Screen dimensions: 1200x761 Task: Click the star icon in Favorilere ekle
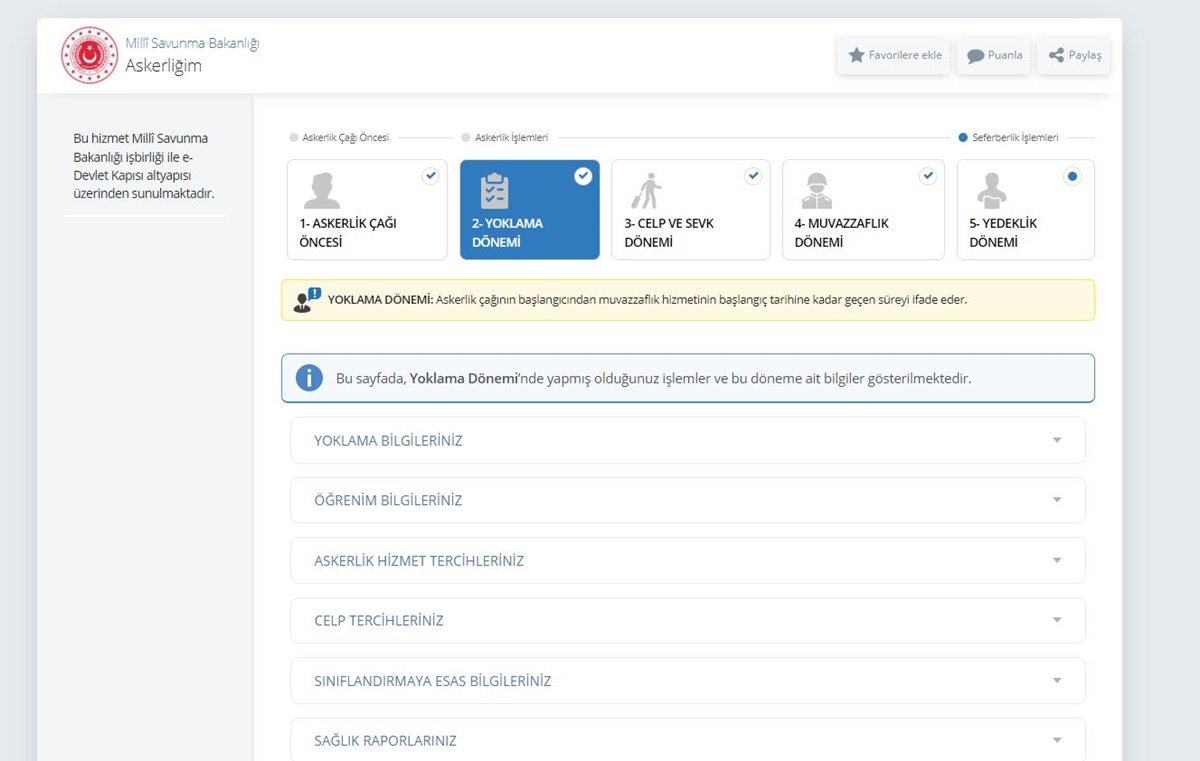click(856, 56)
